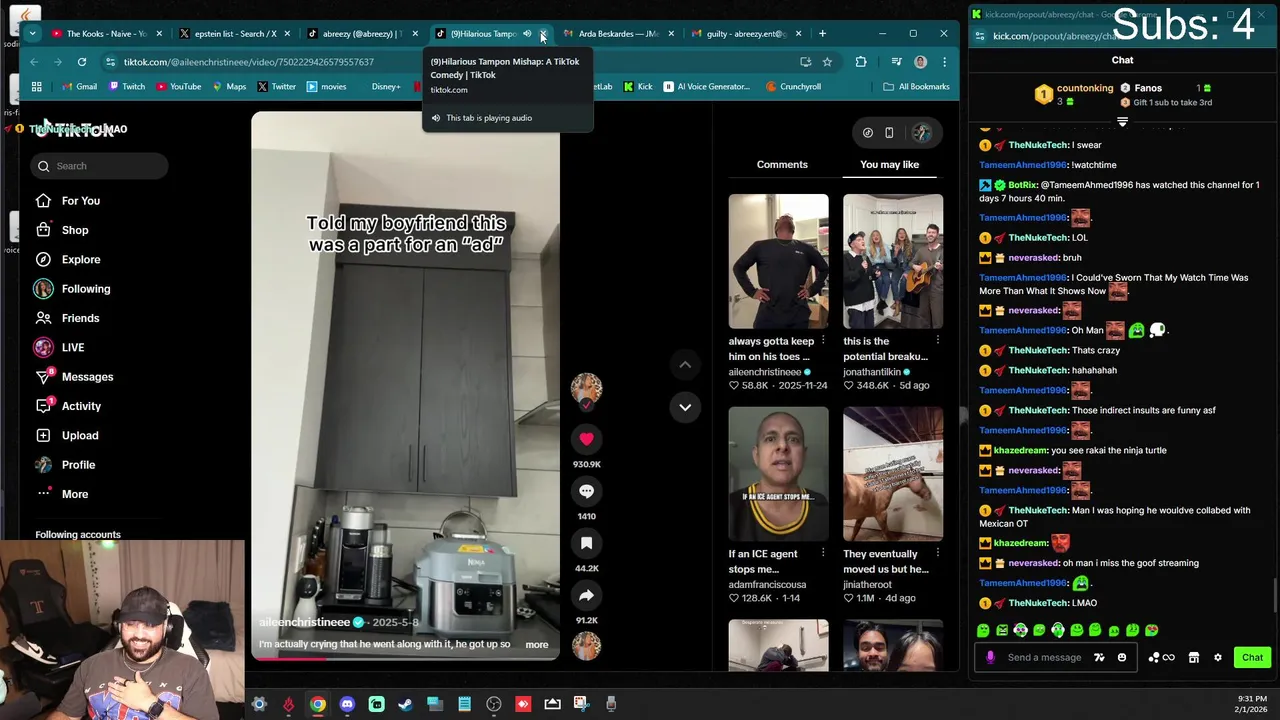Open Kick chat settings gear
This screenshot has width=1280, height=720.
click(x=1217, y=658)
